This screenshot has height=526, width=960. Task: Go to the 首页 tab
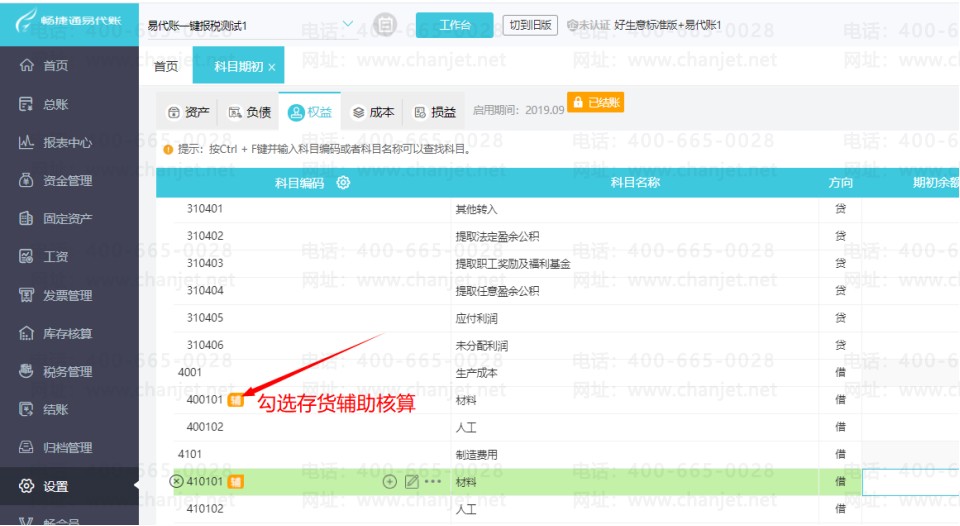(x=166, y=66)
